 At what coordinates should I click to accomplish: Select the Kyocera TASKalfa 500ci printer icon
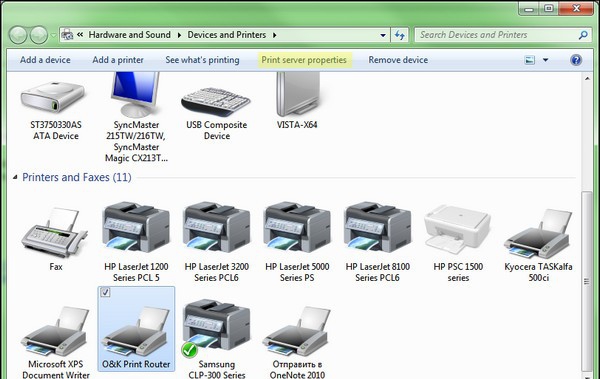[538, 234]
